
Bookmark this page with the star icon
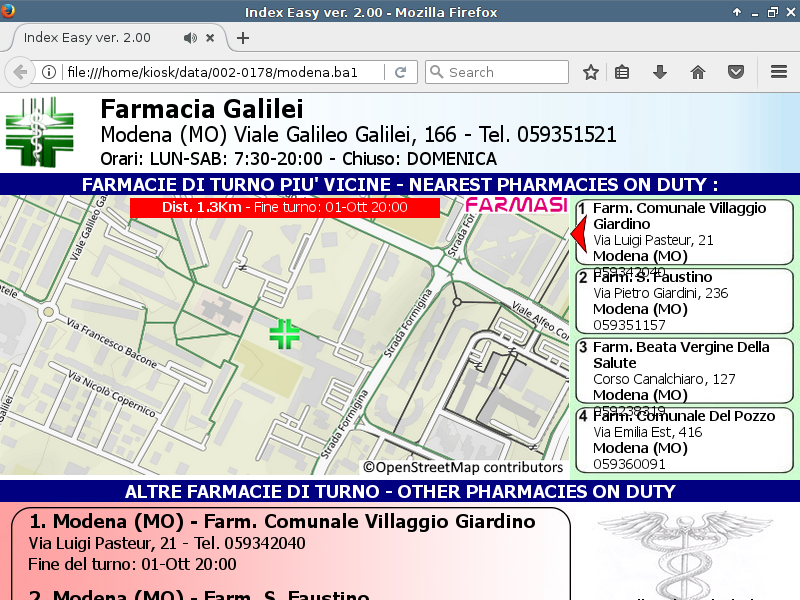(x=591, y=72)
